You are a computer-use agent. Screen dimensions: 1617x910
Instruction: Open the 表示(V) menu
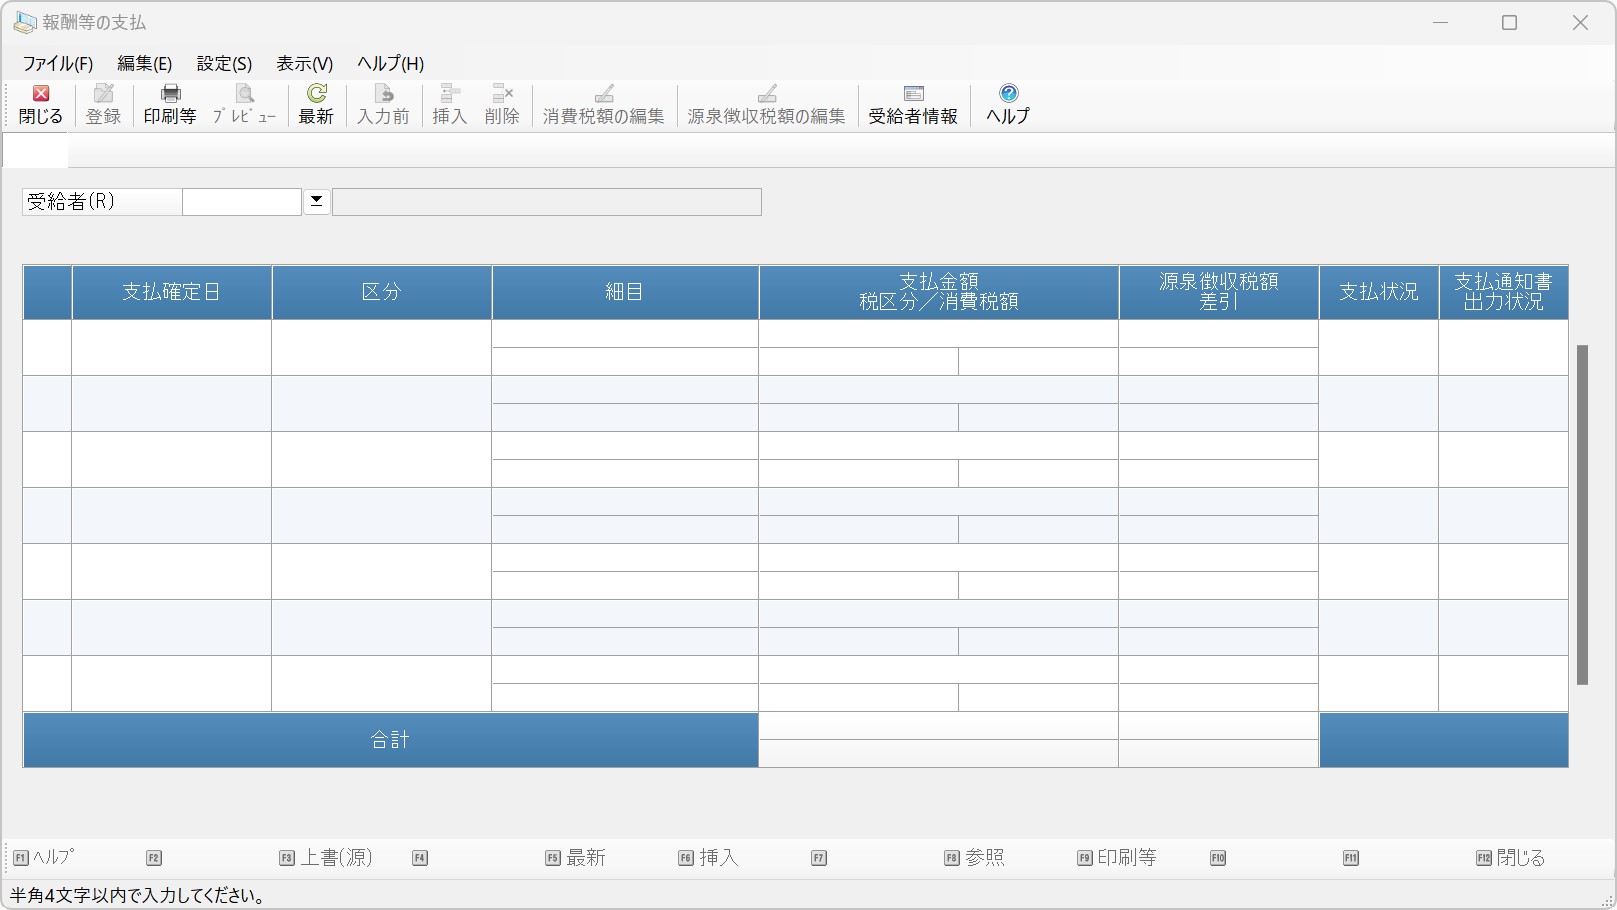pos(304,63)
